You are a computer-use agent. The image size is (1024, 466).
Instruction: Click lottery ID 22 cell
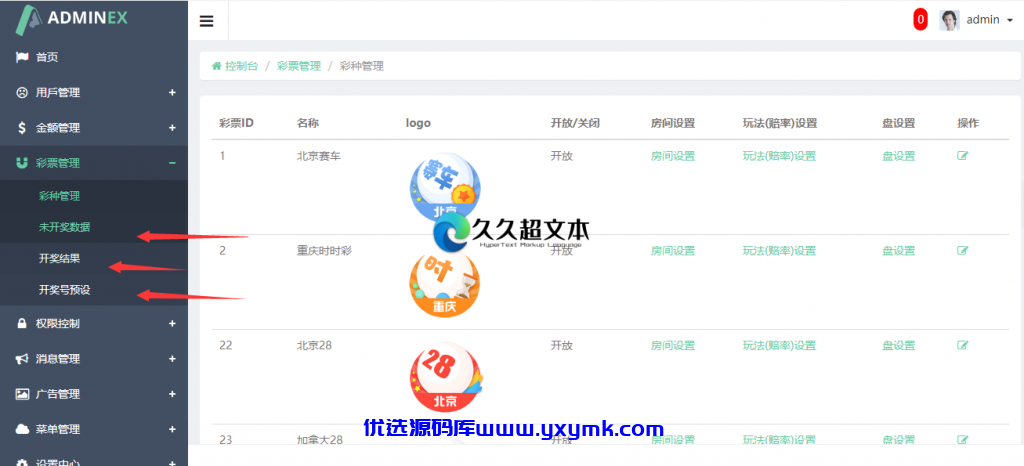[226, 345]
